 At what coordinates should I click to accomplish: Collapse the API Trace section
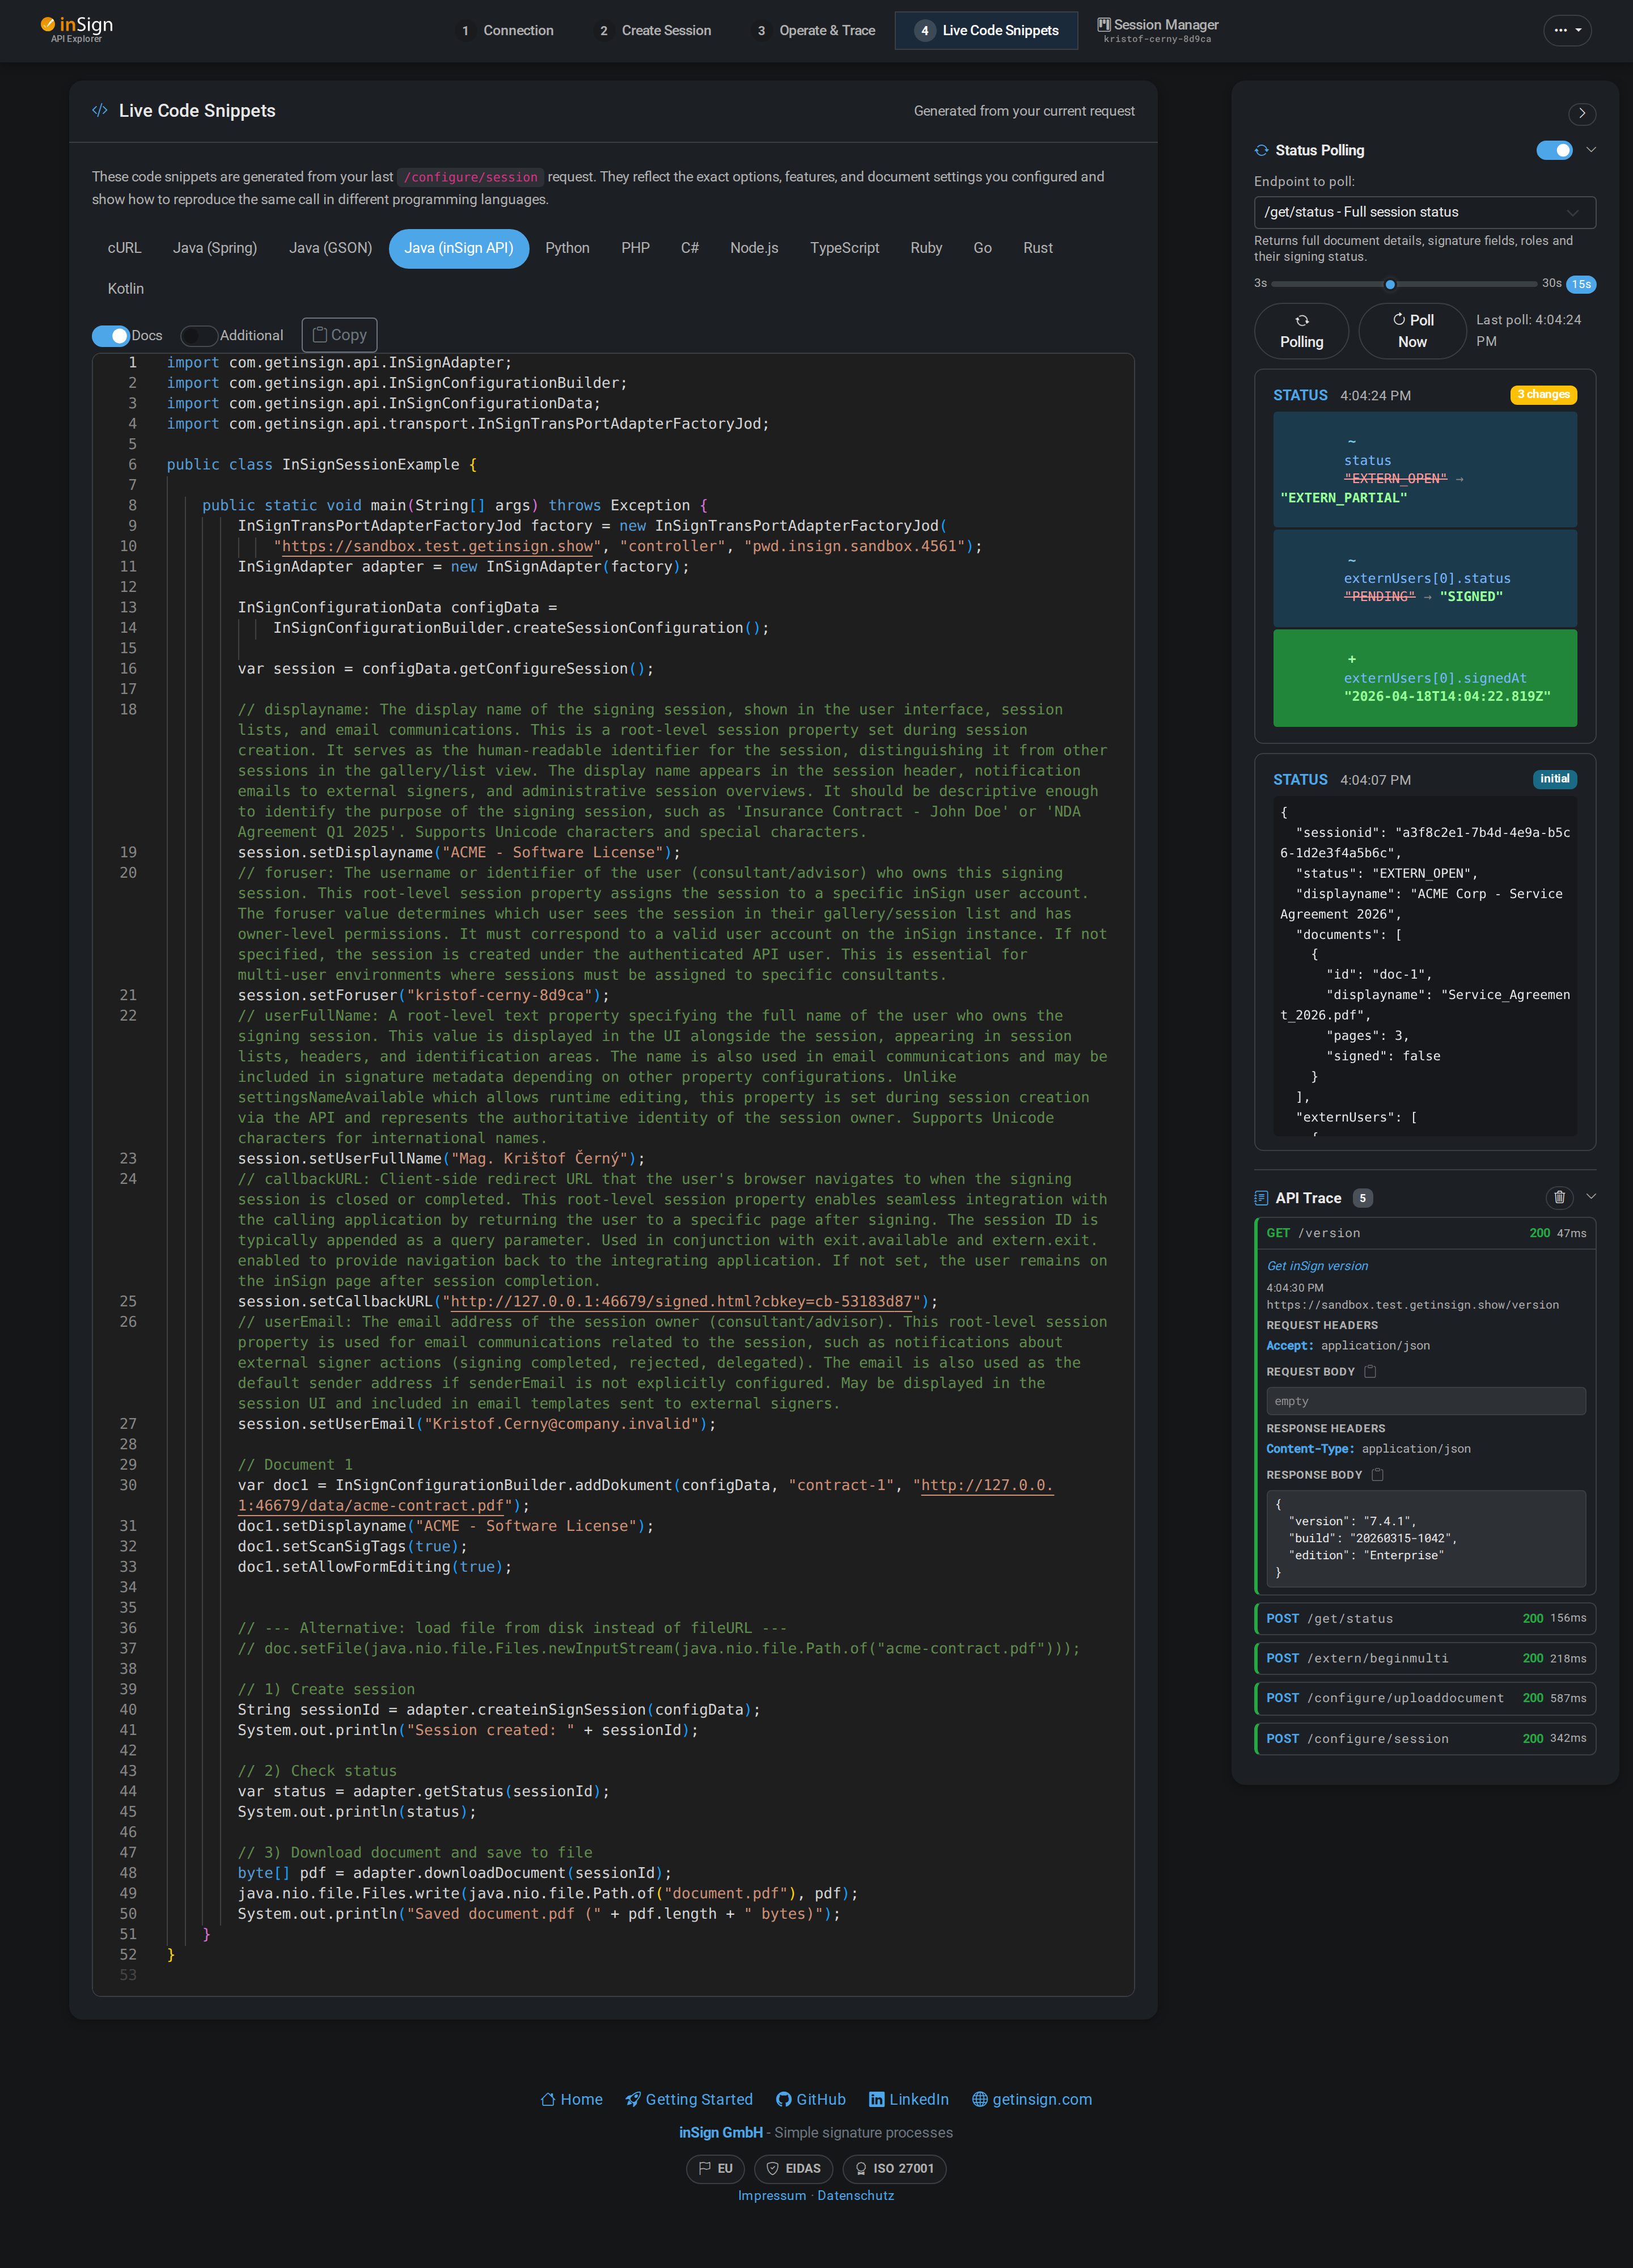click(x=1590, y=1196)
